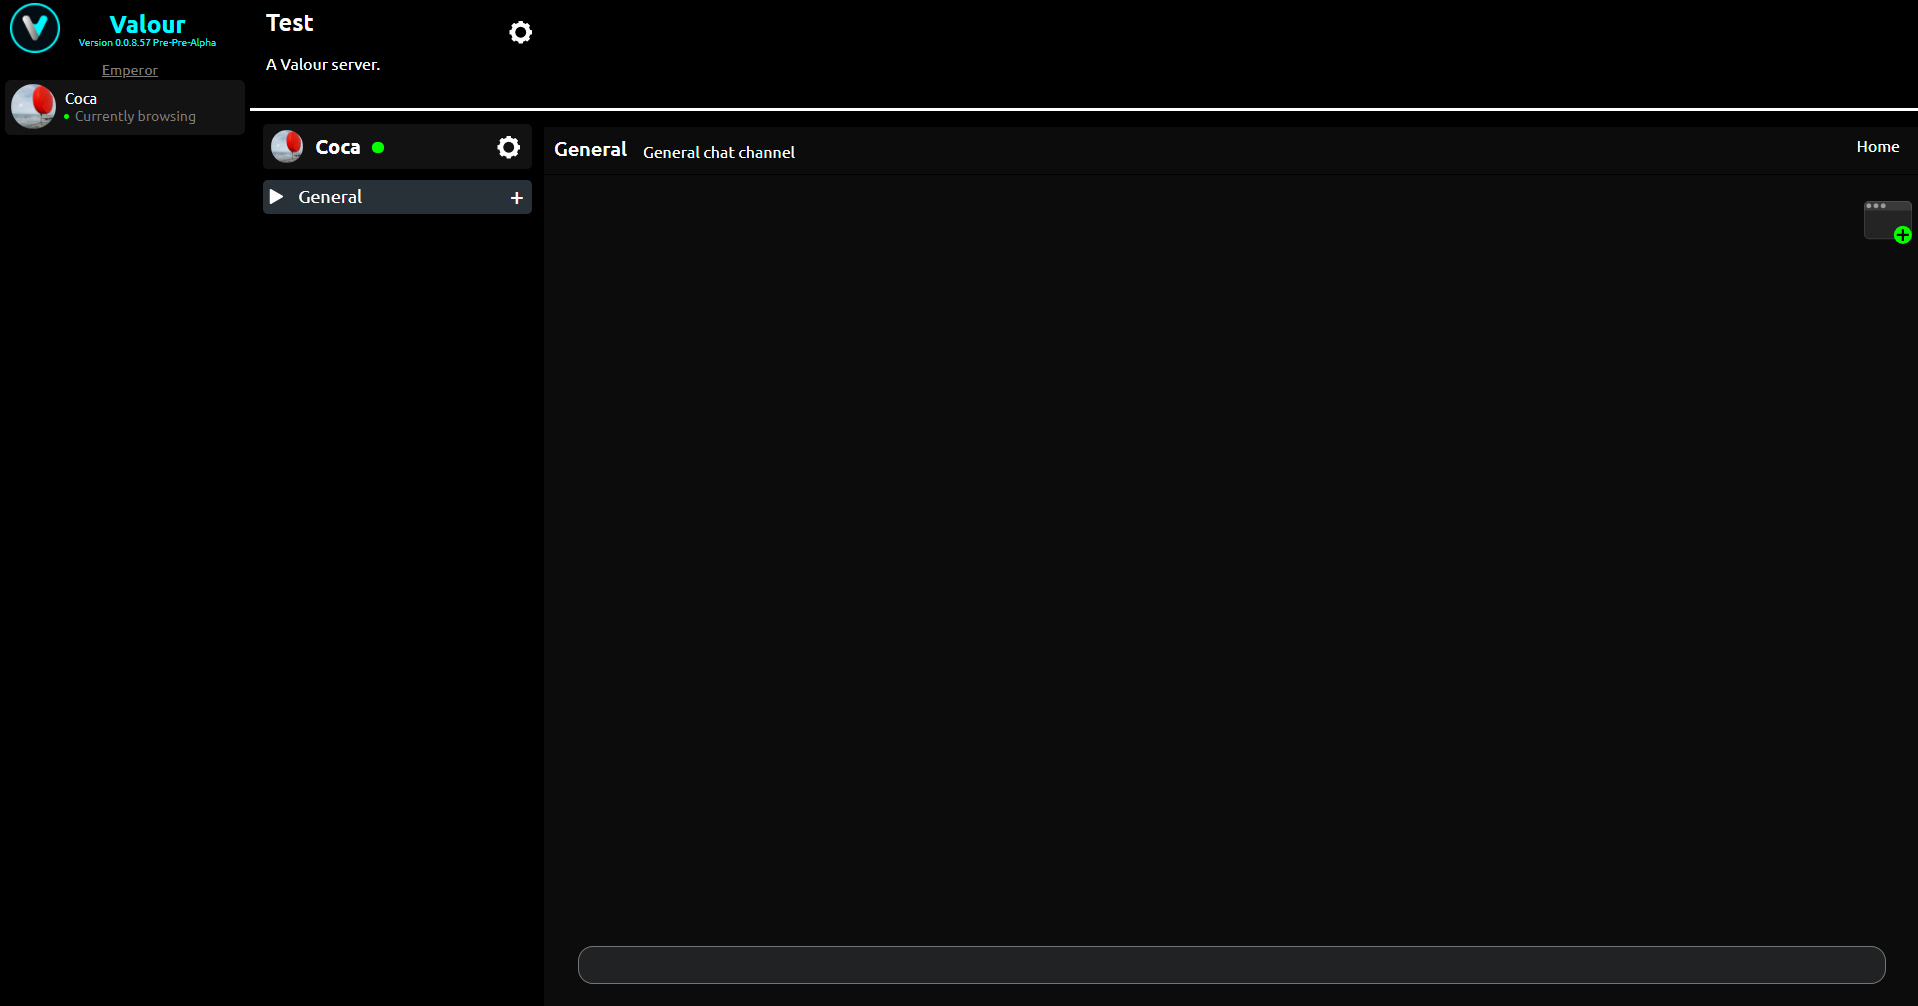
Task: Expand the General category arrow
Action: (277, 197)
